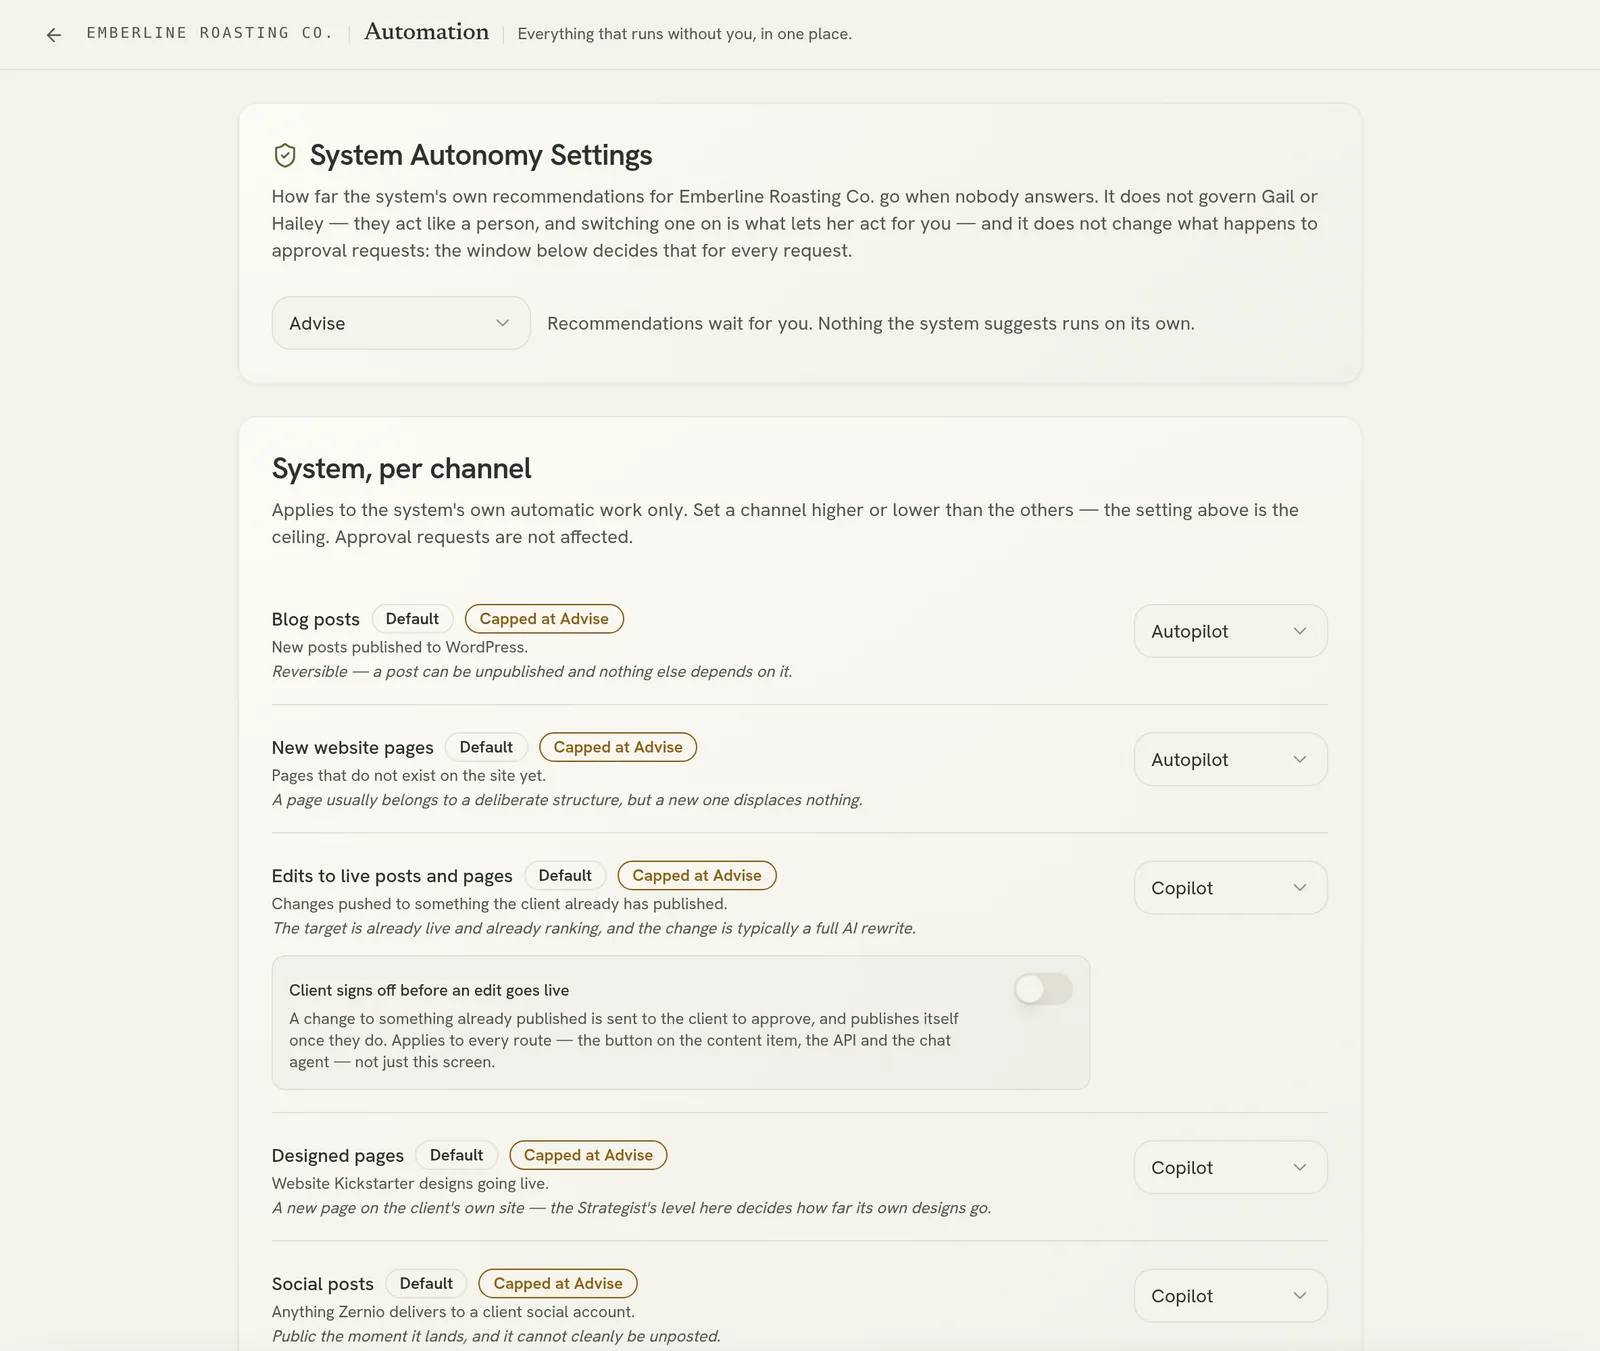This screenshot has height=1351, width=1600.
Task: Click 'Anything Zernio delivers to a client social account.'
Action: [453, 1311]
